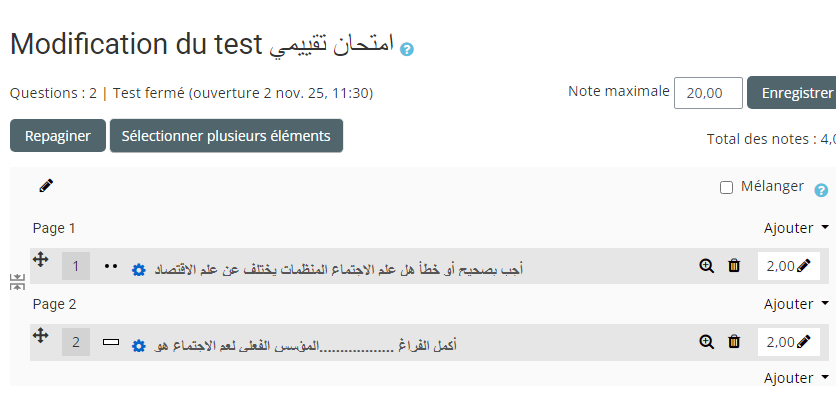Click move handle for question 2
836x420 pixels.
41,335
